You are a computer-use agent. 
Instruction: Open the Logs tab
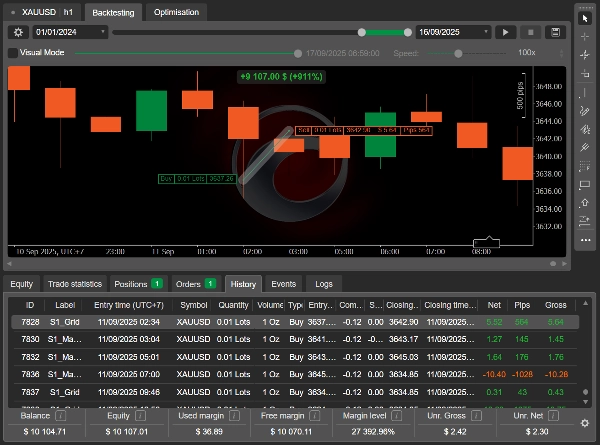click(x=324, y=284)
